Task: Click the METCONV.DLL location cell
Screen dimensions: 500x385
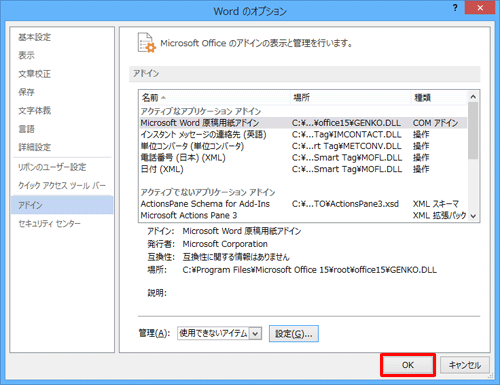Action: point(347,146)
